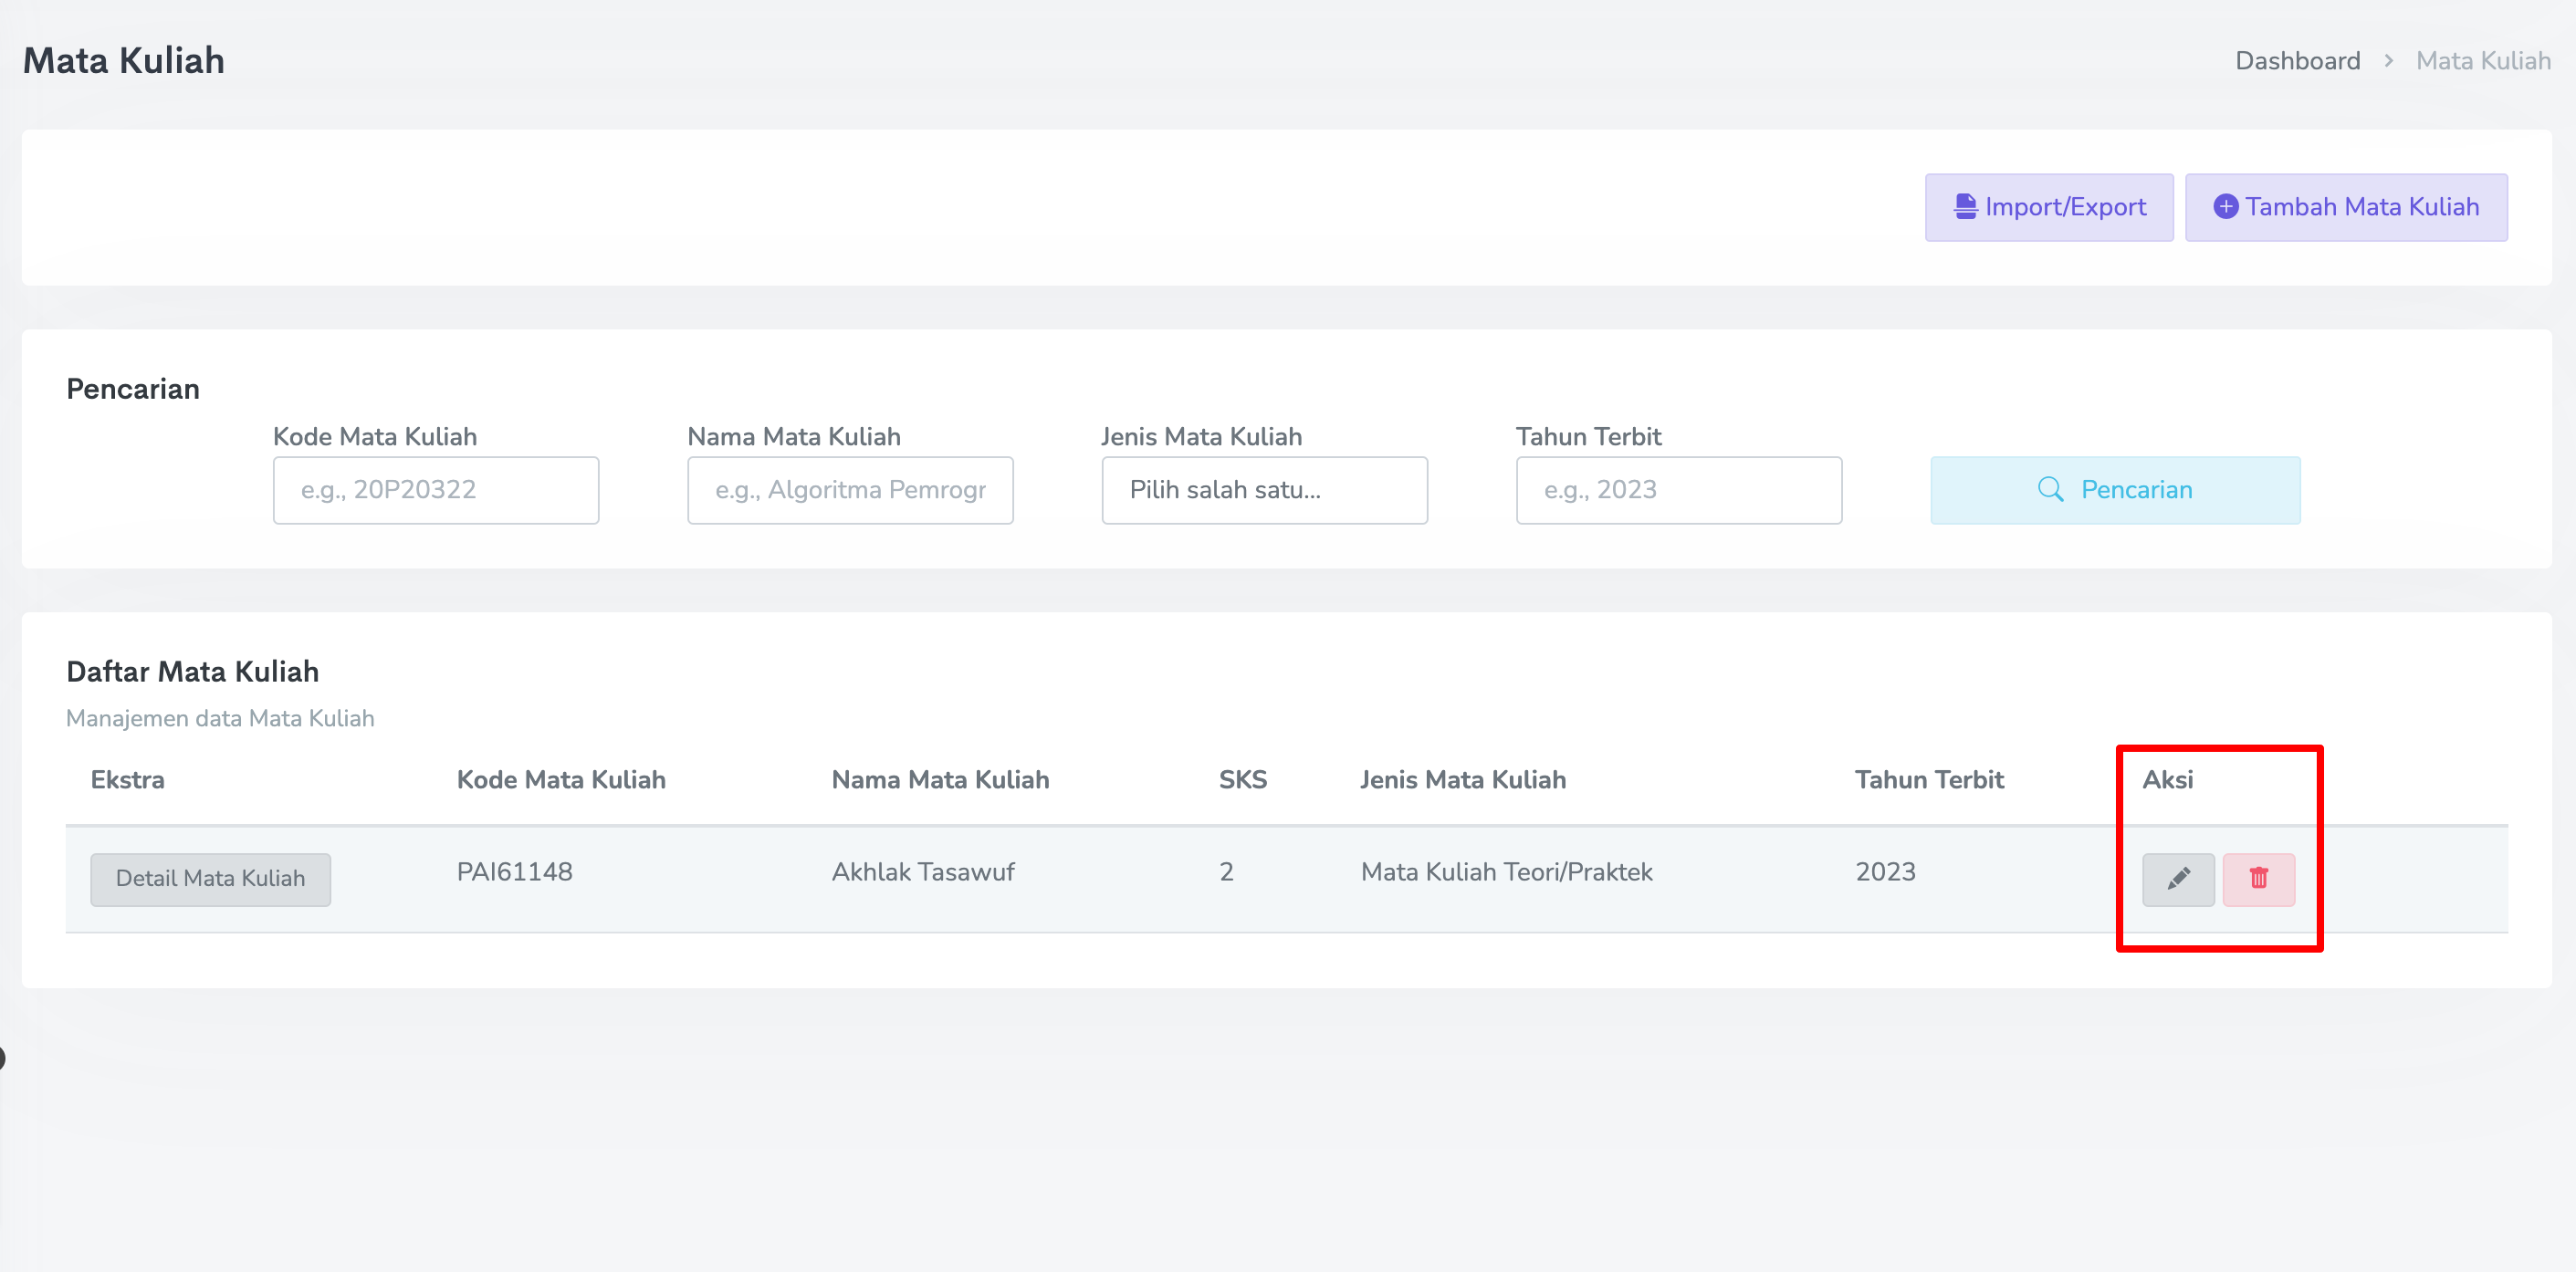Focus the Kode Mata Kuliah search field

point(436,490)
